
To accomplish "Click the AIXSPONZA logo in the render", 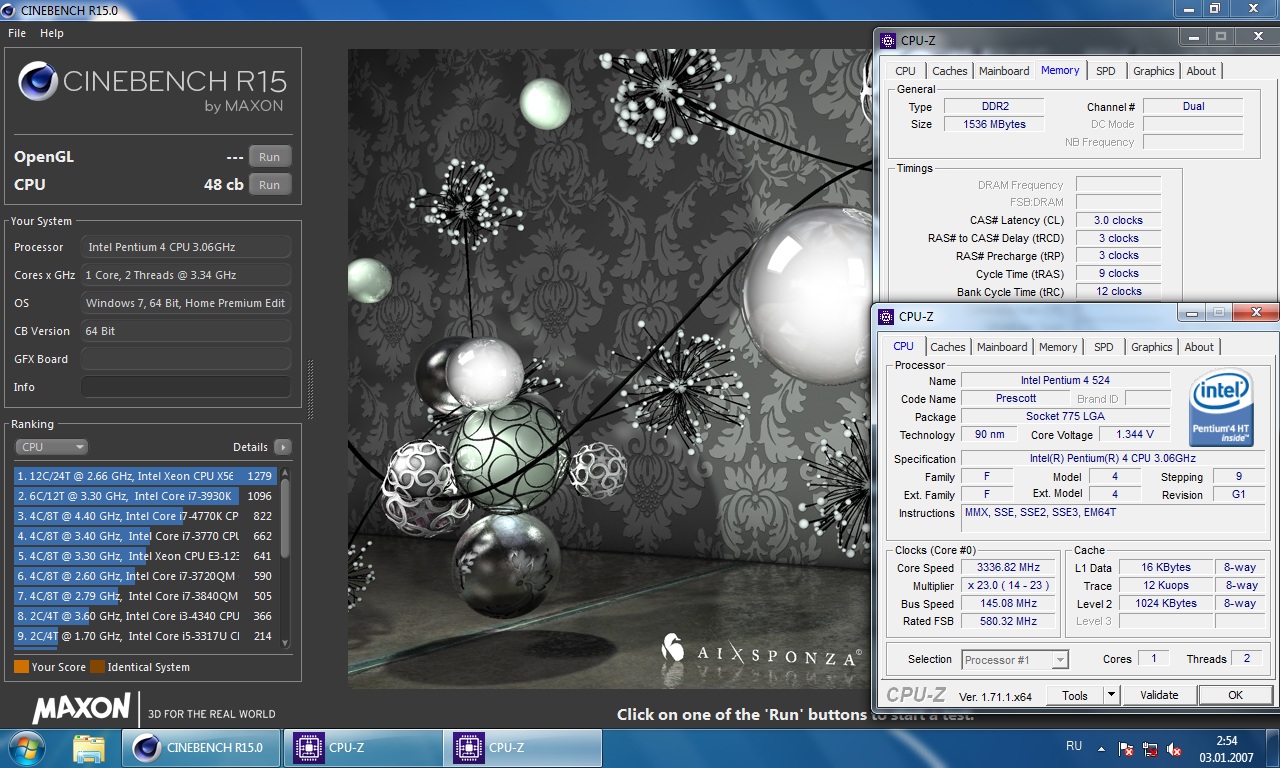I will click(x=760, y=652).
